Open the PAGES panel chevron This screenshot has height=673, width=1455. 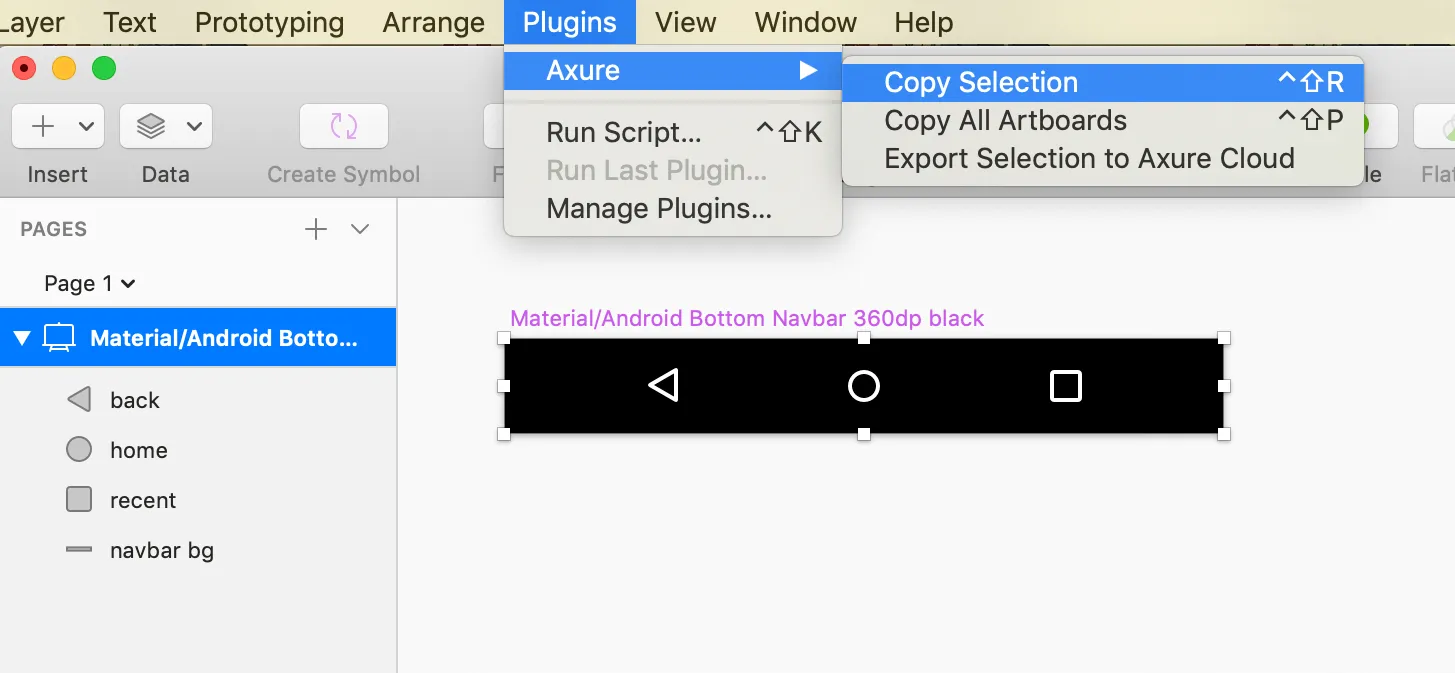click(359, 229)
